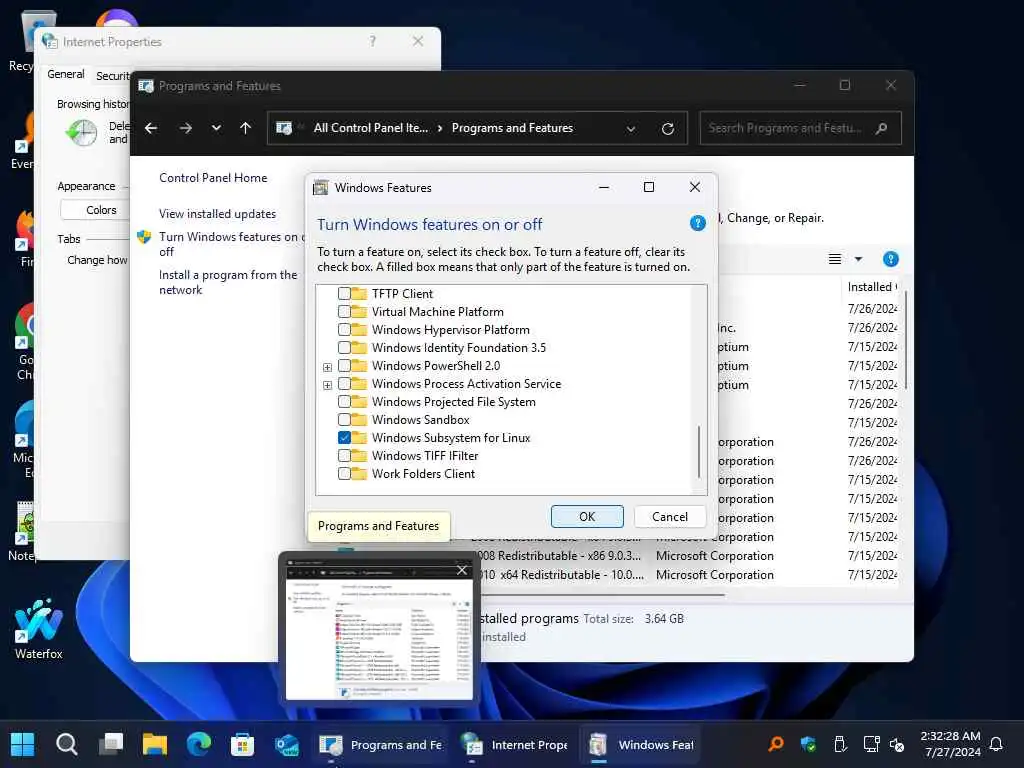Click the Windows Features help icon

[x=697, y=223]
